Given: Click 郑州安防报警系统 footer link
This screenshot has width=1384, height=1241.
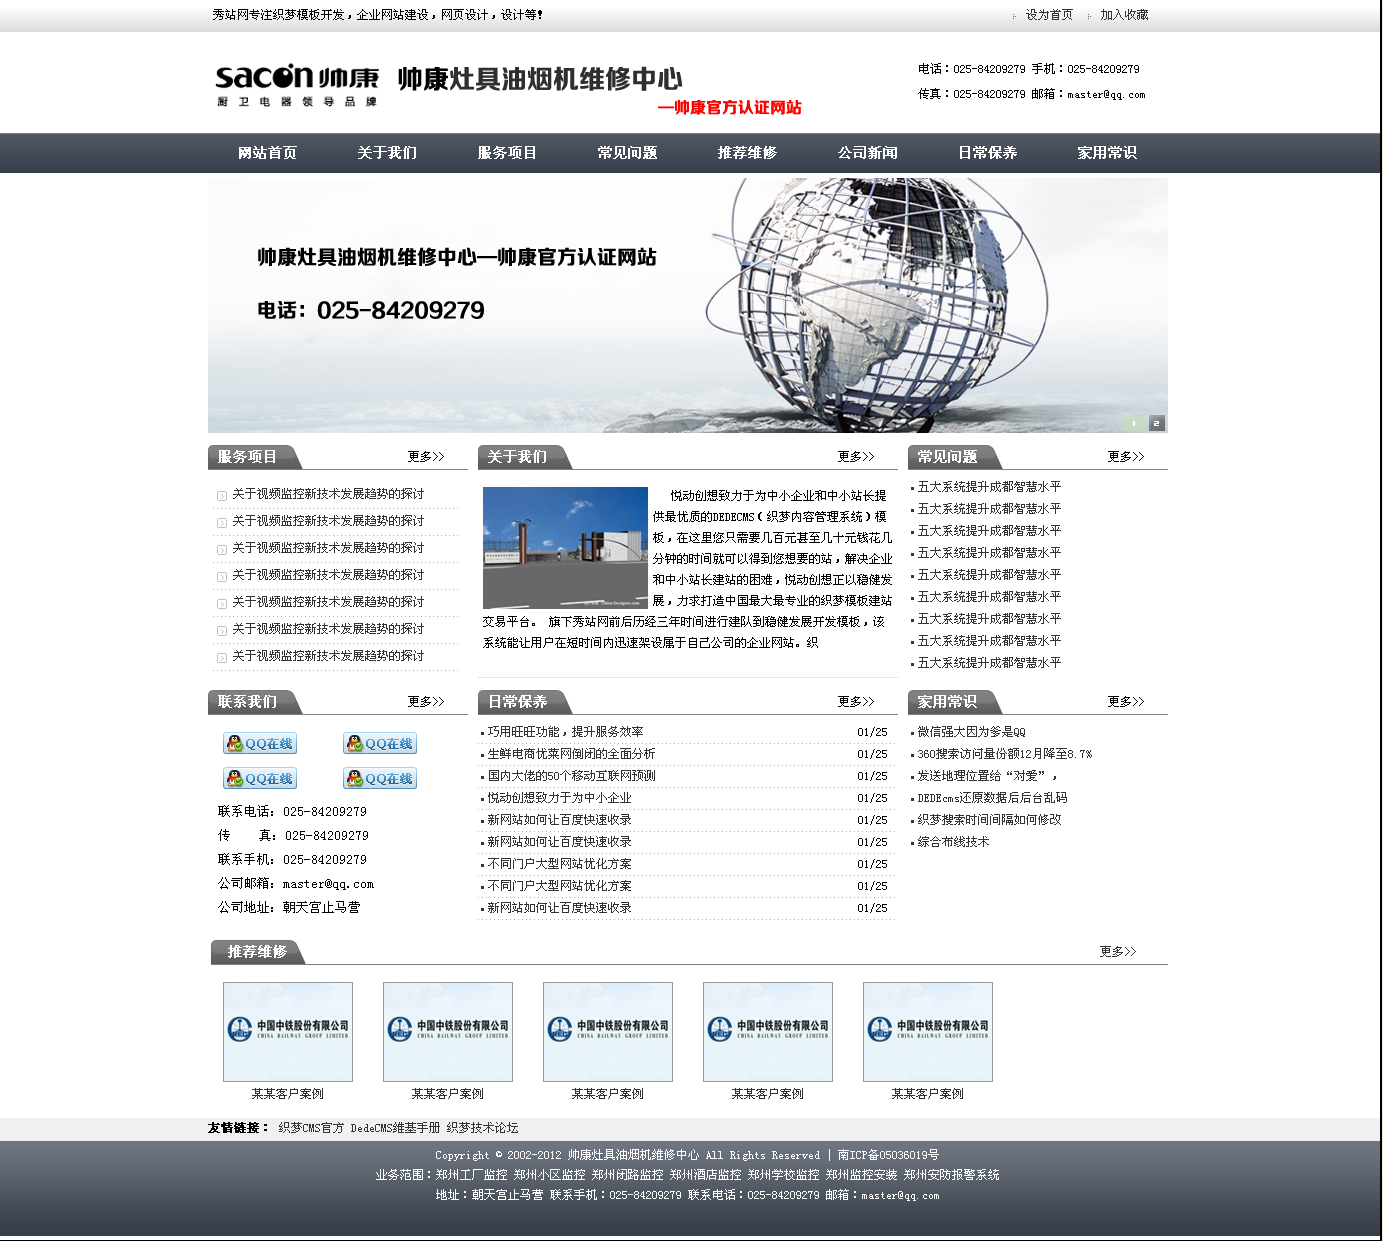Looking at the screenshot, I should [951, 1175].
